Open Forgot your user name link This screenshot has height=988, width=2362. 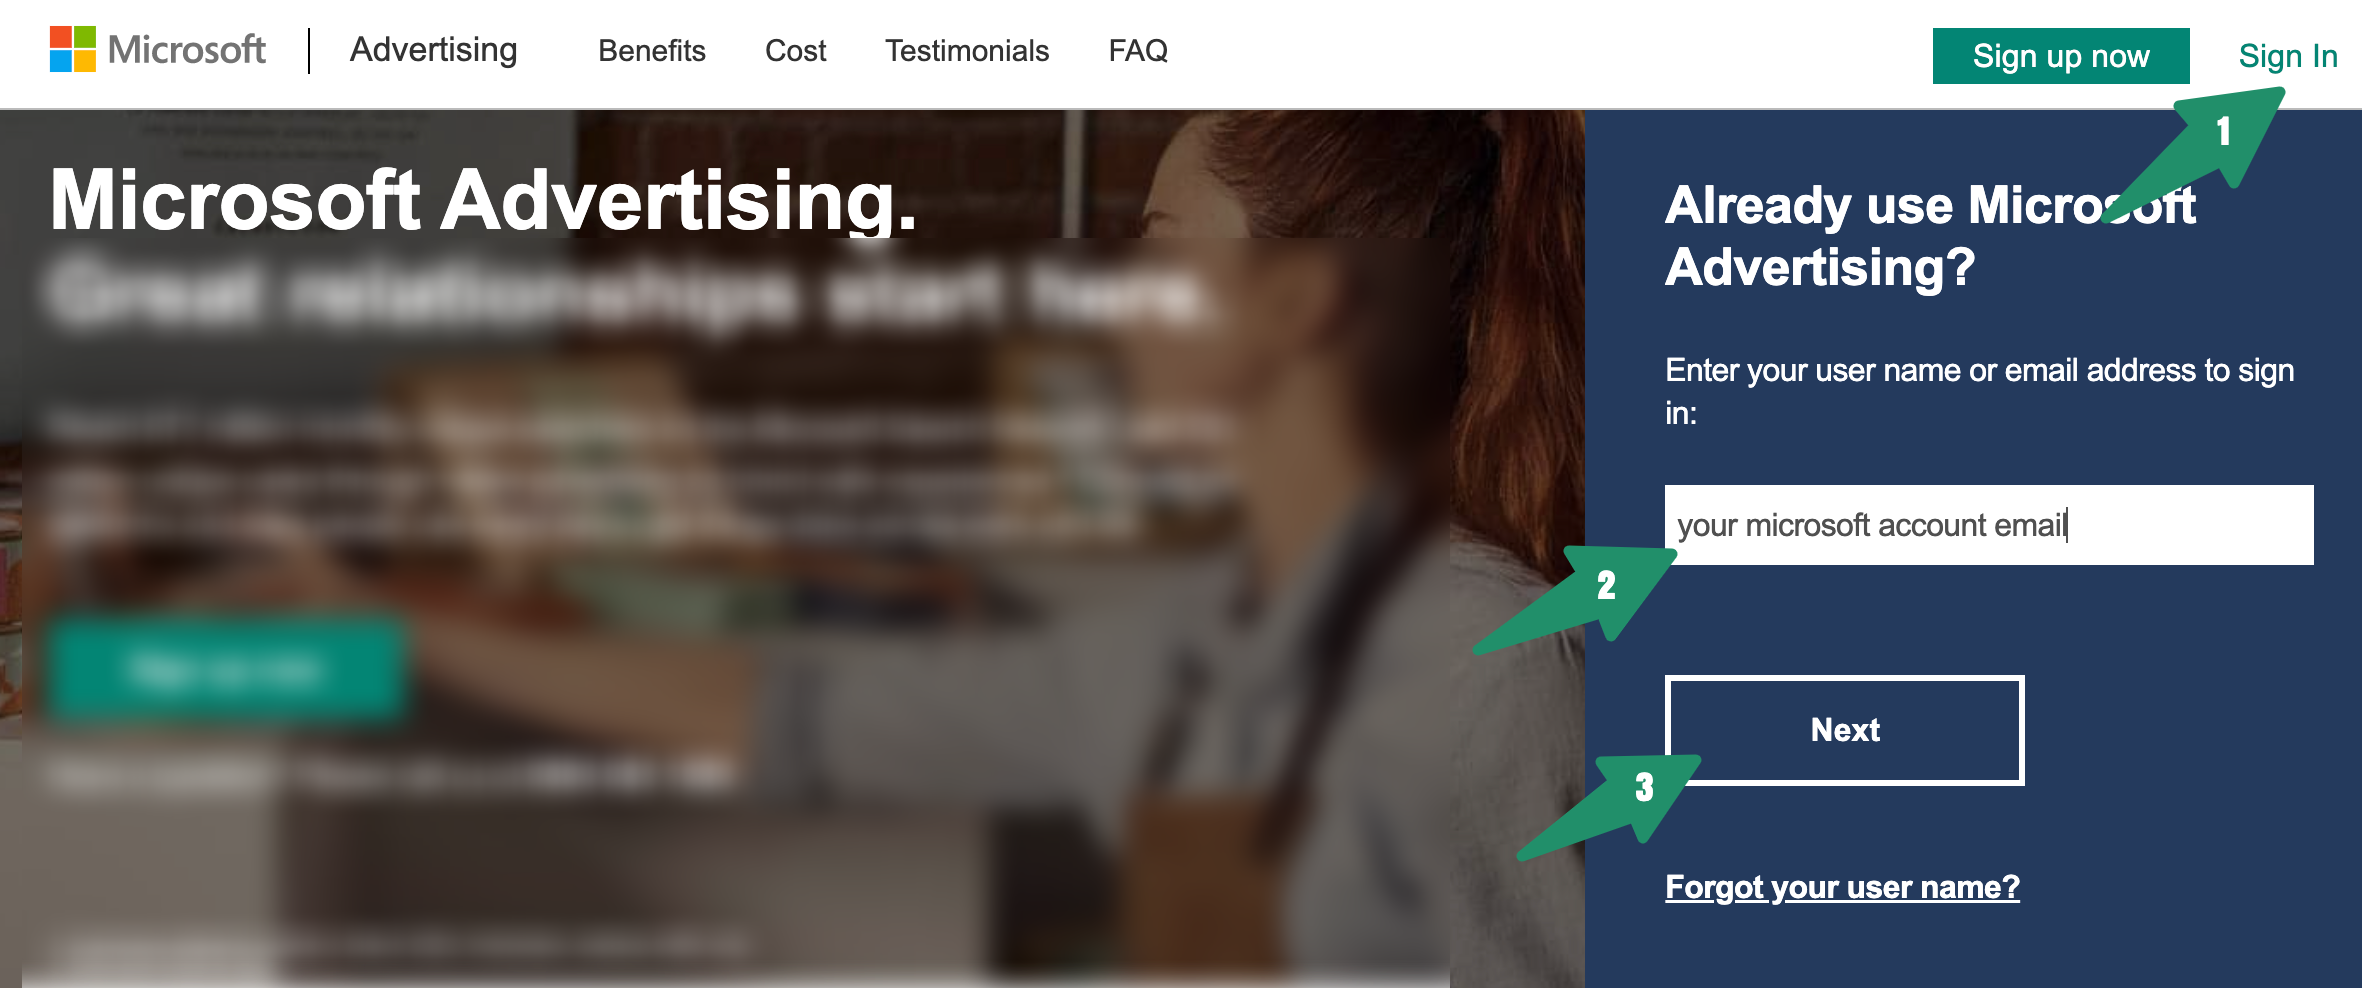coord(1842,887)
